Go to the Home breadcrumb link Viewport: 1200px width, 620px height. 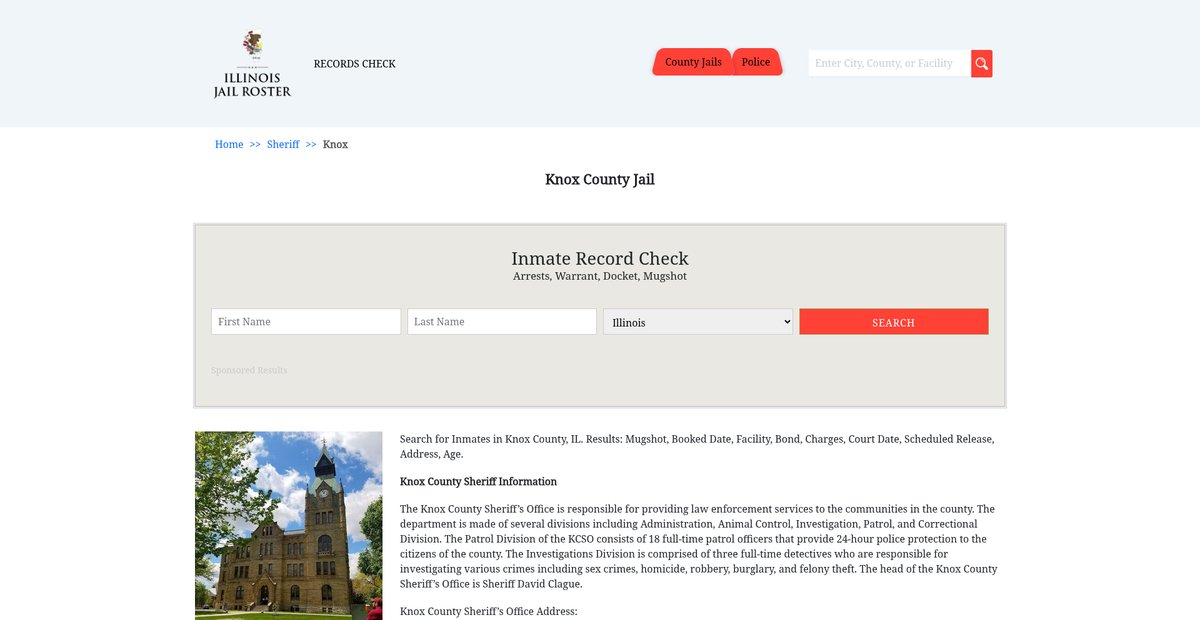tap(229, 145)
